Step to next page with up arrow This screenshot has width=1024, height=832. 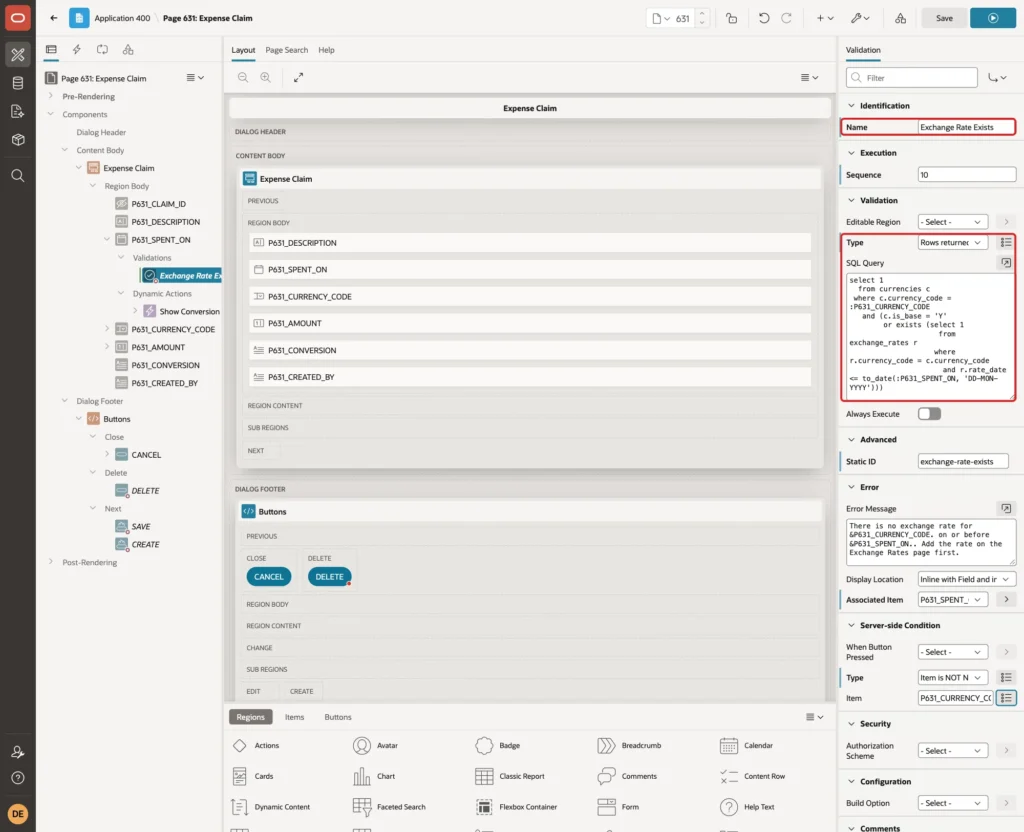tap(702, 14)
